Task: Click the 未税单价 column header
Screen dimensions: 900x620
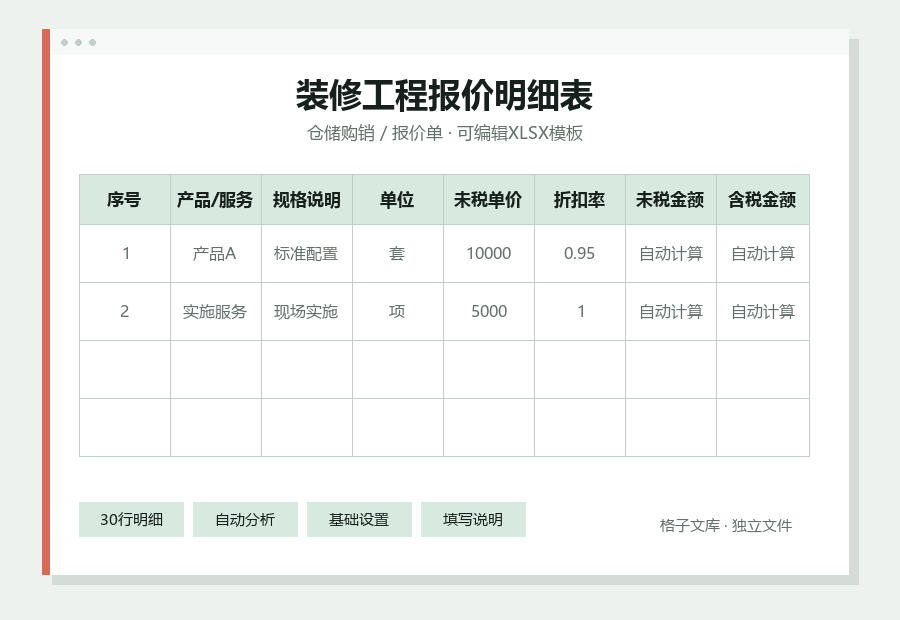Action: tap(488, 200)
